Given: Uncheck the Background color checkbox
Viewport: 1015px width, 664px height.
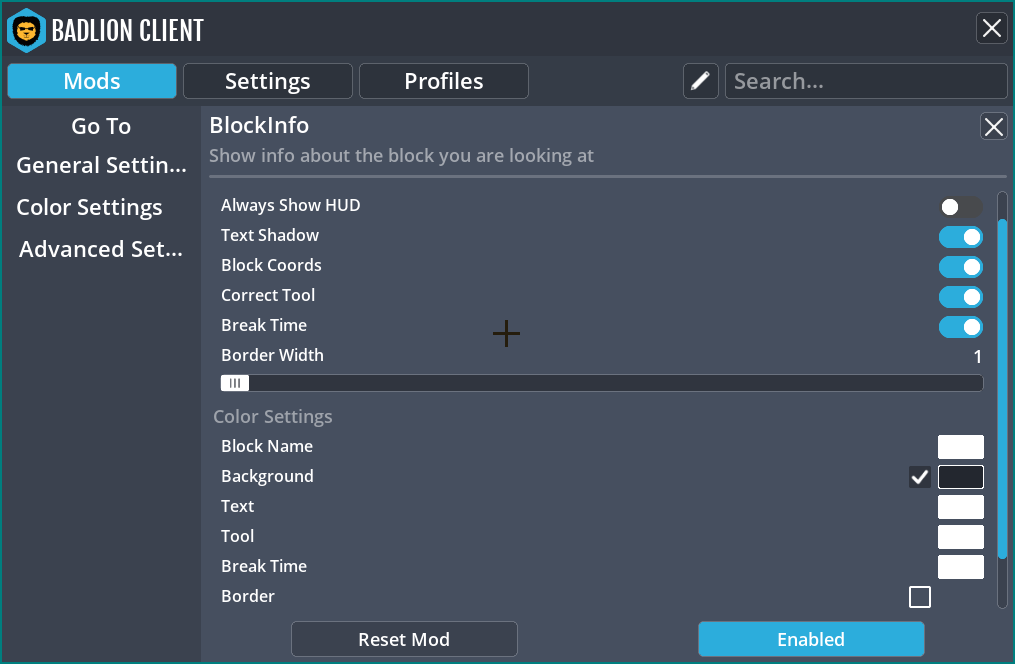Looking at the screenshot, I should [x=920, y=477].
